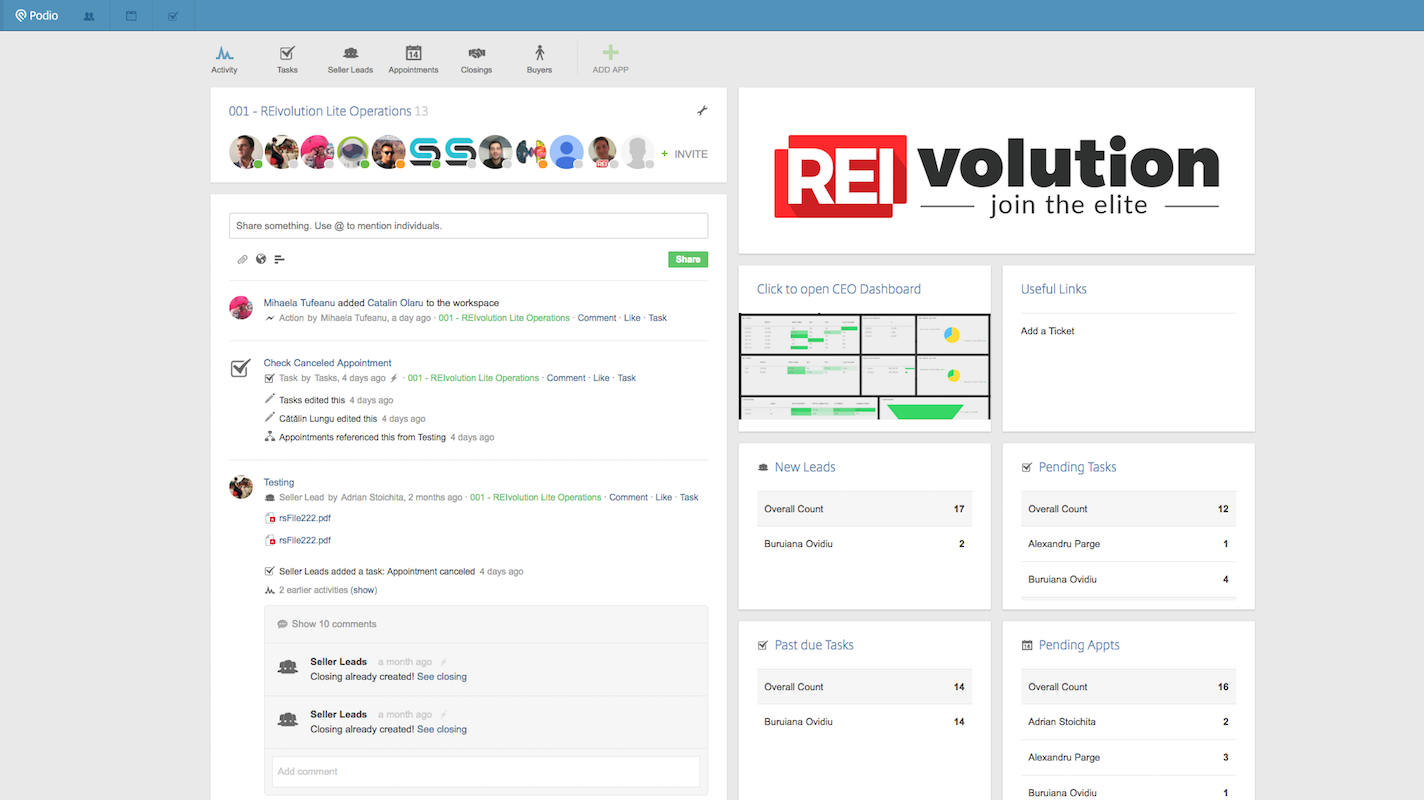Click the large checkbox icon beside Check Canceled Appointment

(240, 368)
